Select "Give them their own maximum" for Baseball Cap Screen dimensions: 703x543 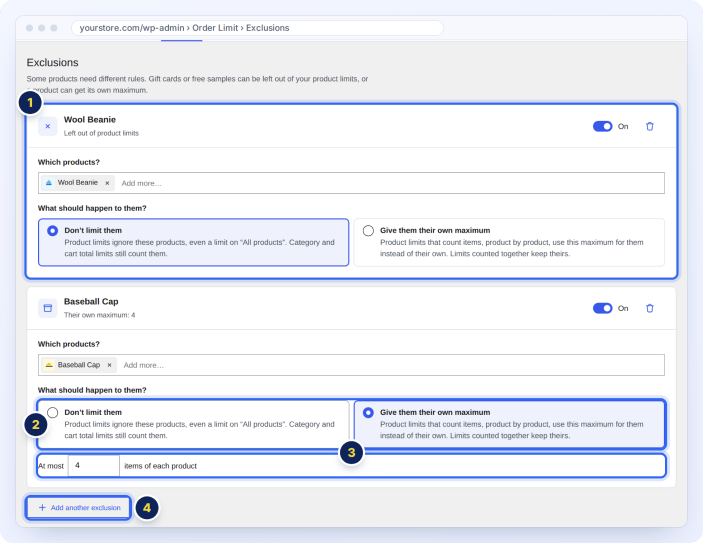(x=509, y=424)
